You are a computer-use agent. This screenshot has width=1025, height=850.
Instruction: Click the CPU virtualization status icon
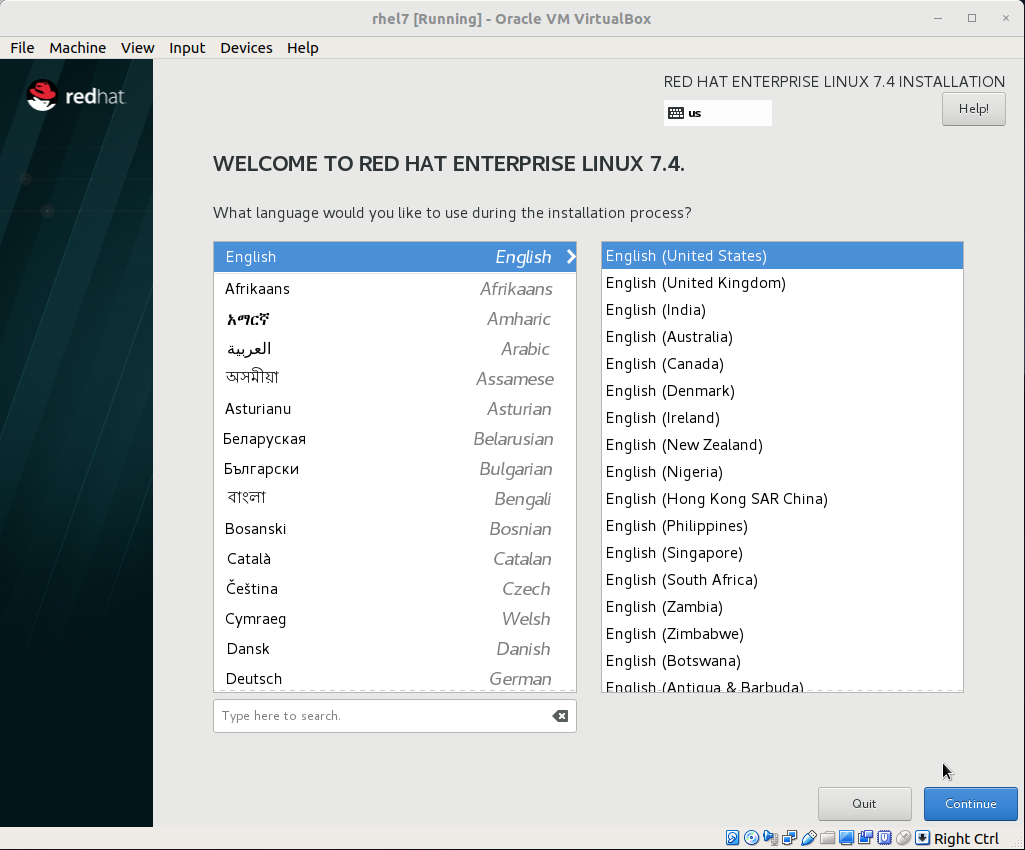(x=884, y=838)
